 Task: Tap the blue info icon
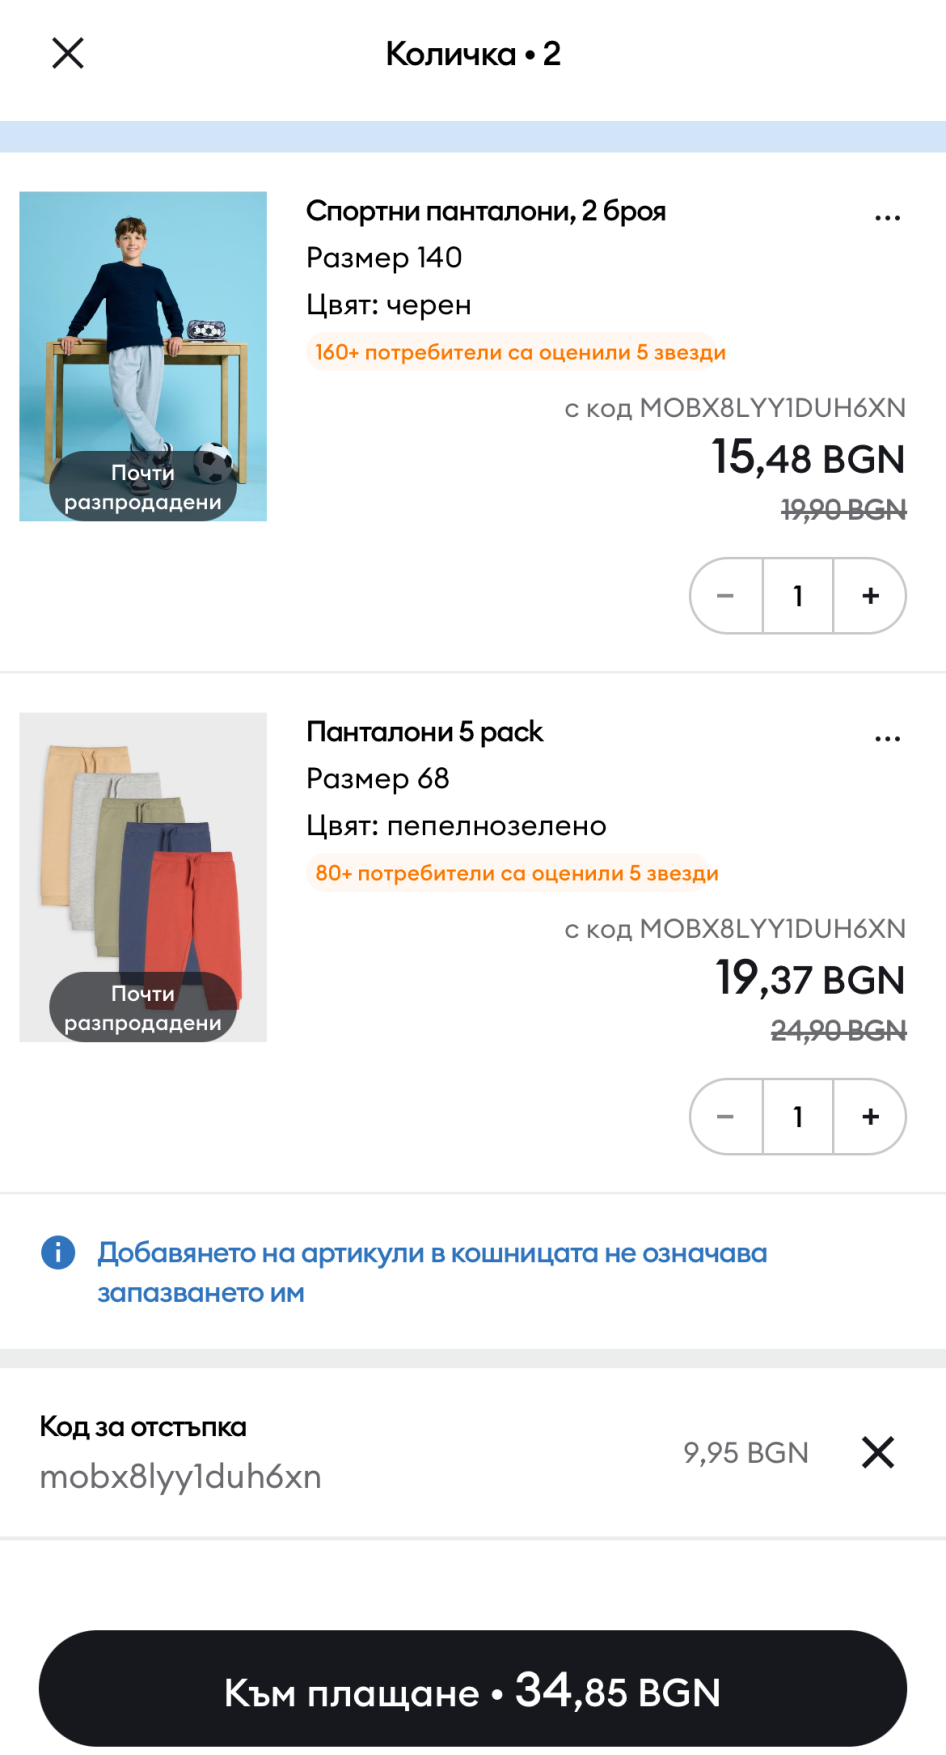tap(58, 1252)
